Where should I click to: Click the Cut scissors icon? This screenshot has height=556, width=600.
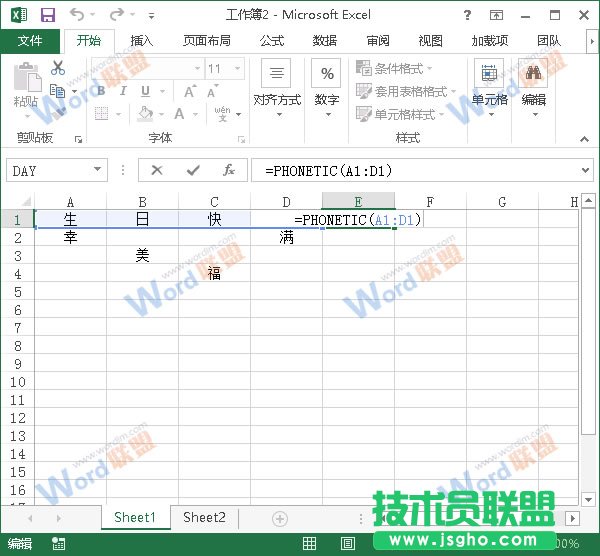(x=58, y=68)
